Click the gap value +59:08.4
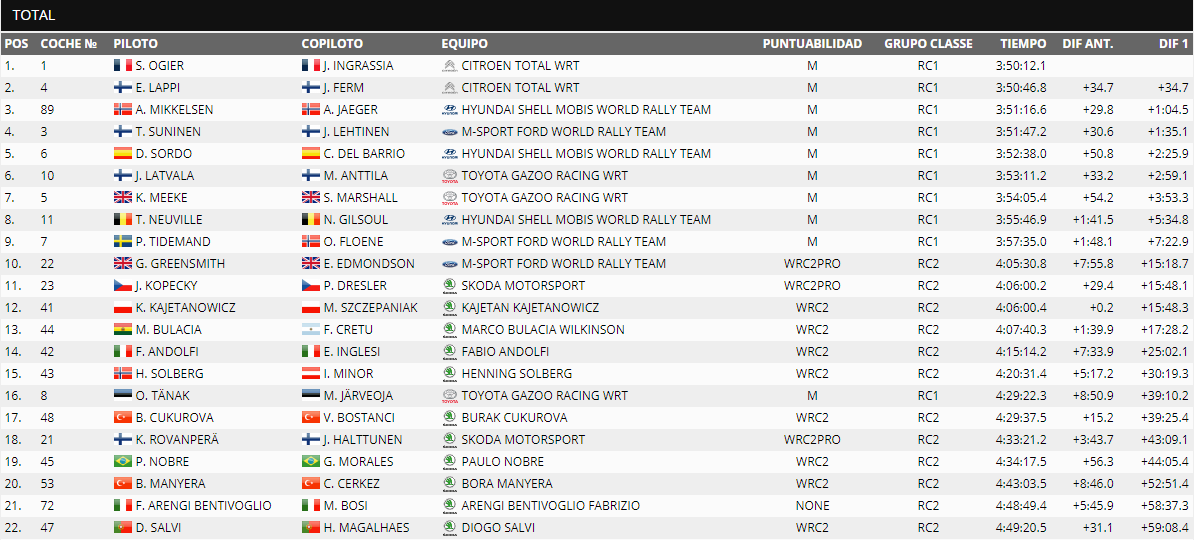The image size is (1194, 540). [1165, 528]
